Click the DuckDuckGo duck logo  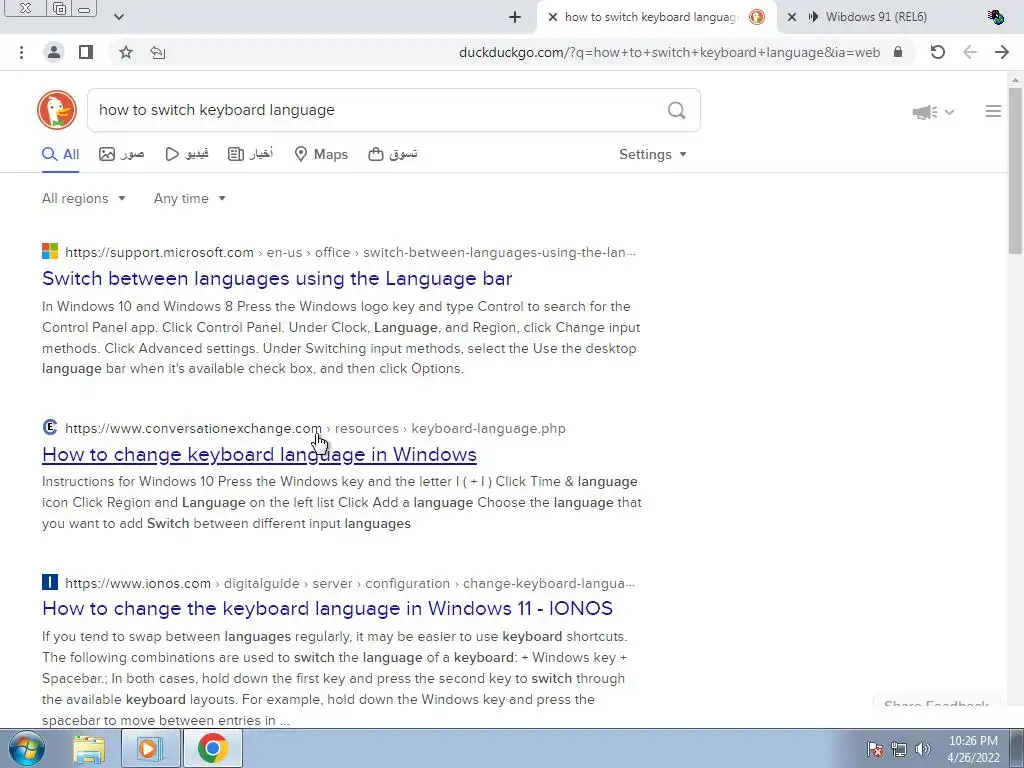(57, 110)
